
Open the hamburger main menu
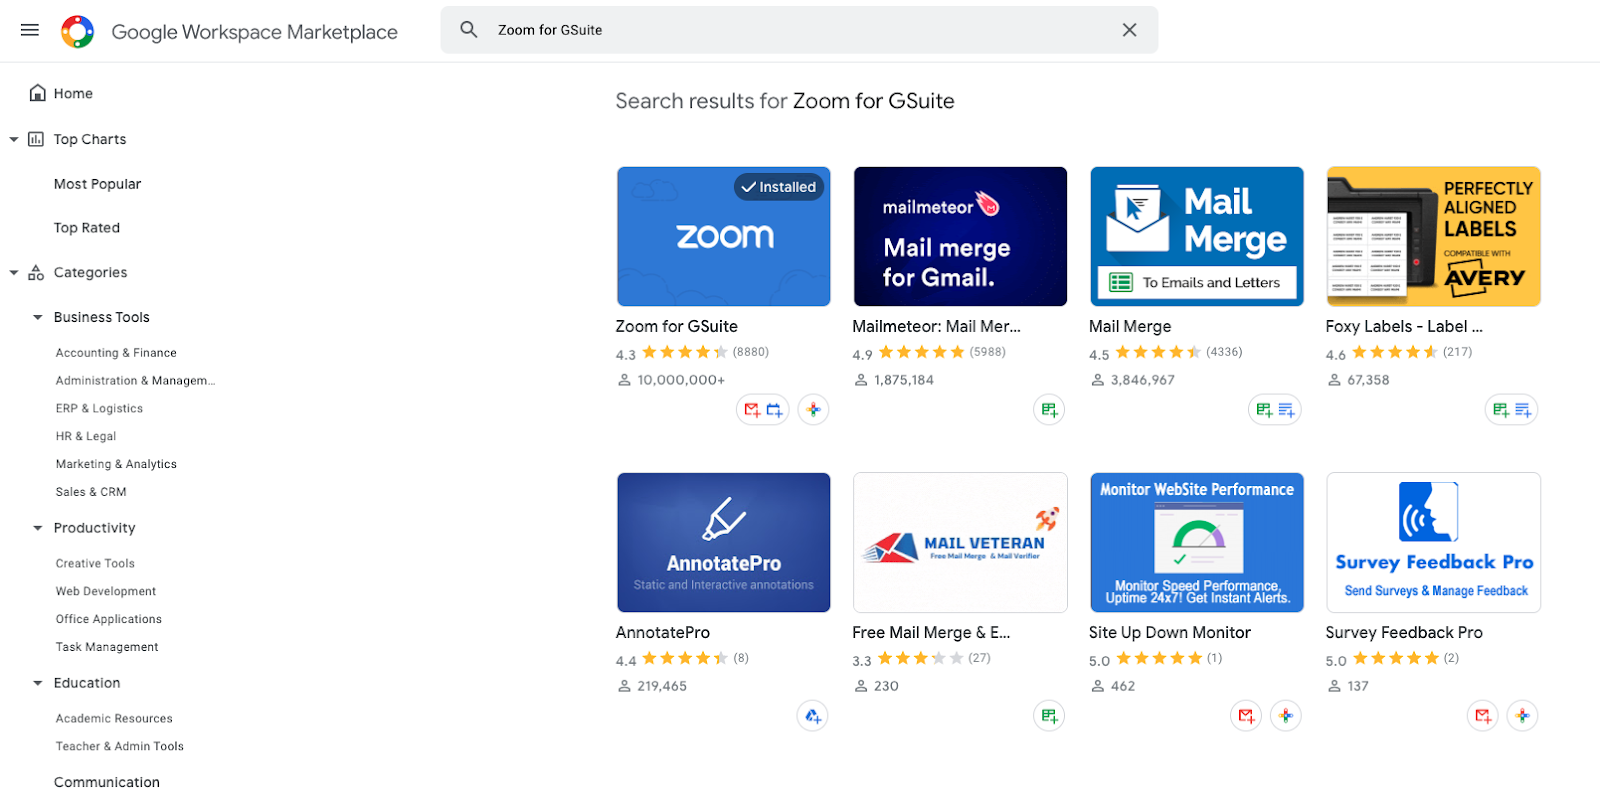[30, 30]
